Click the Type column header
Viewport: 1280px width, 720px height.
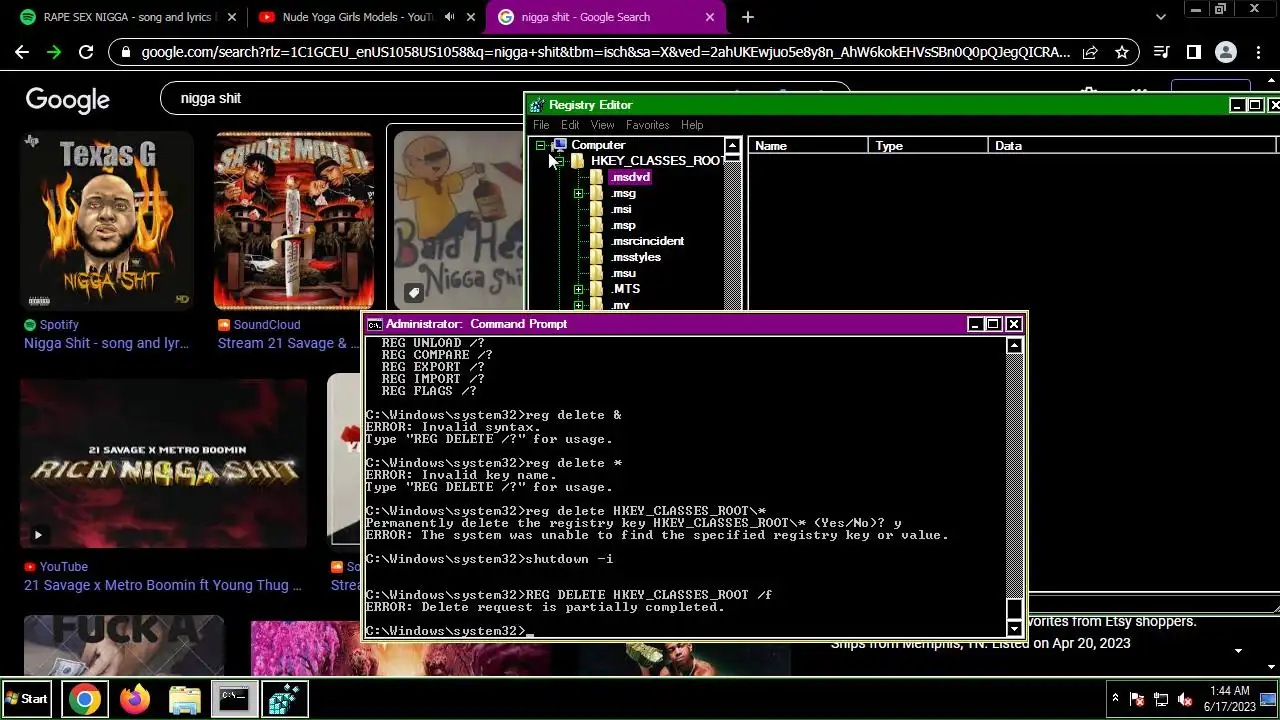pos(928,146)
